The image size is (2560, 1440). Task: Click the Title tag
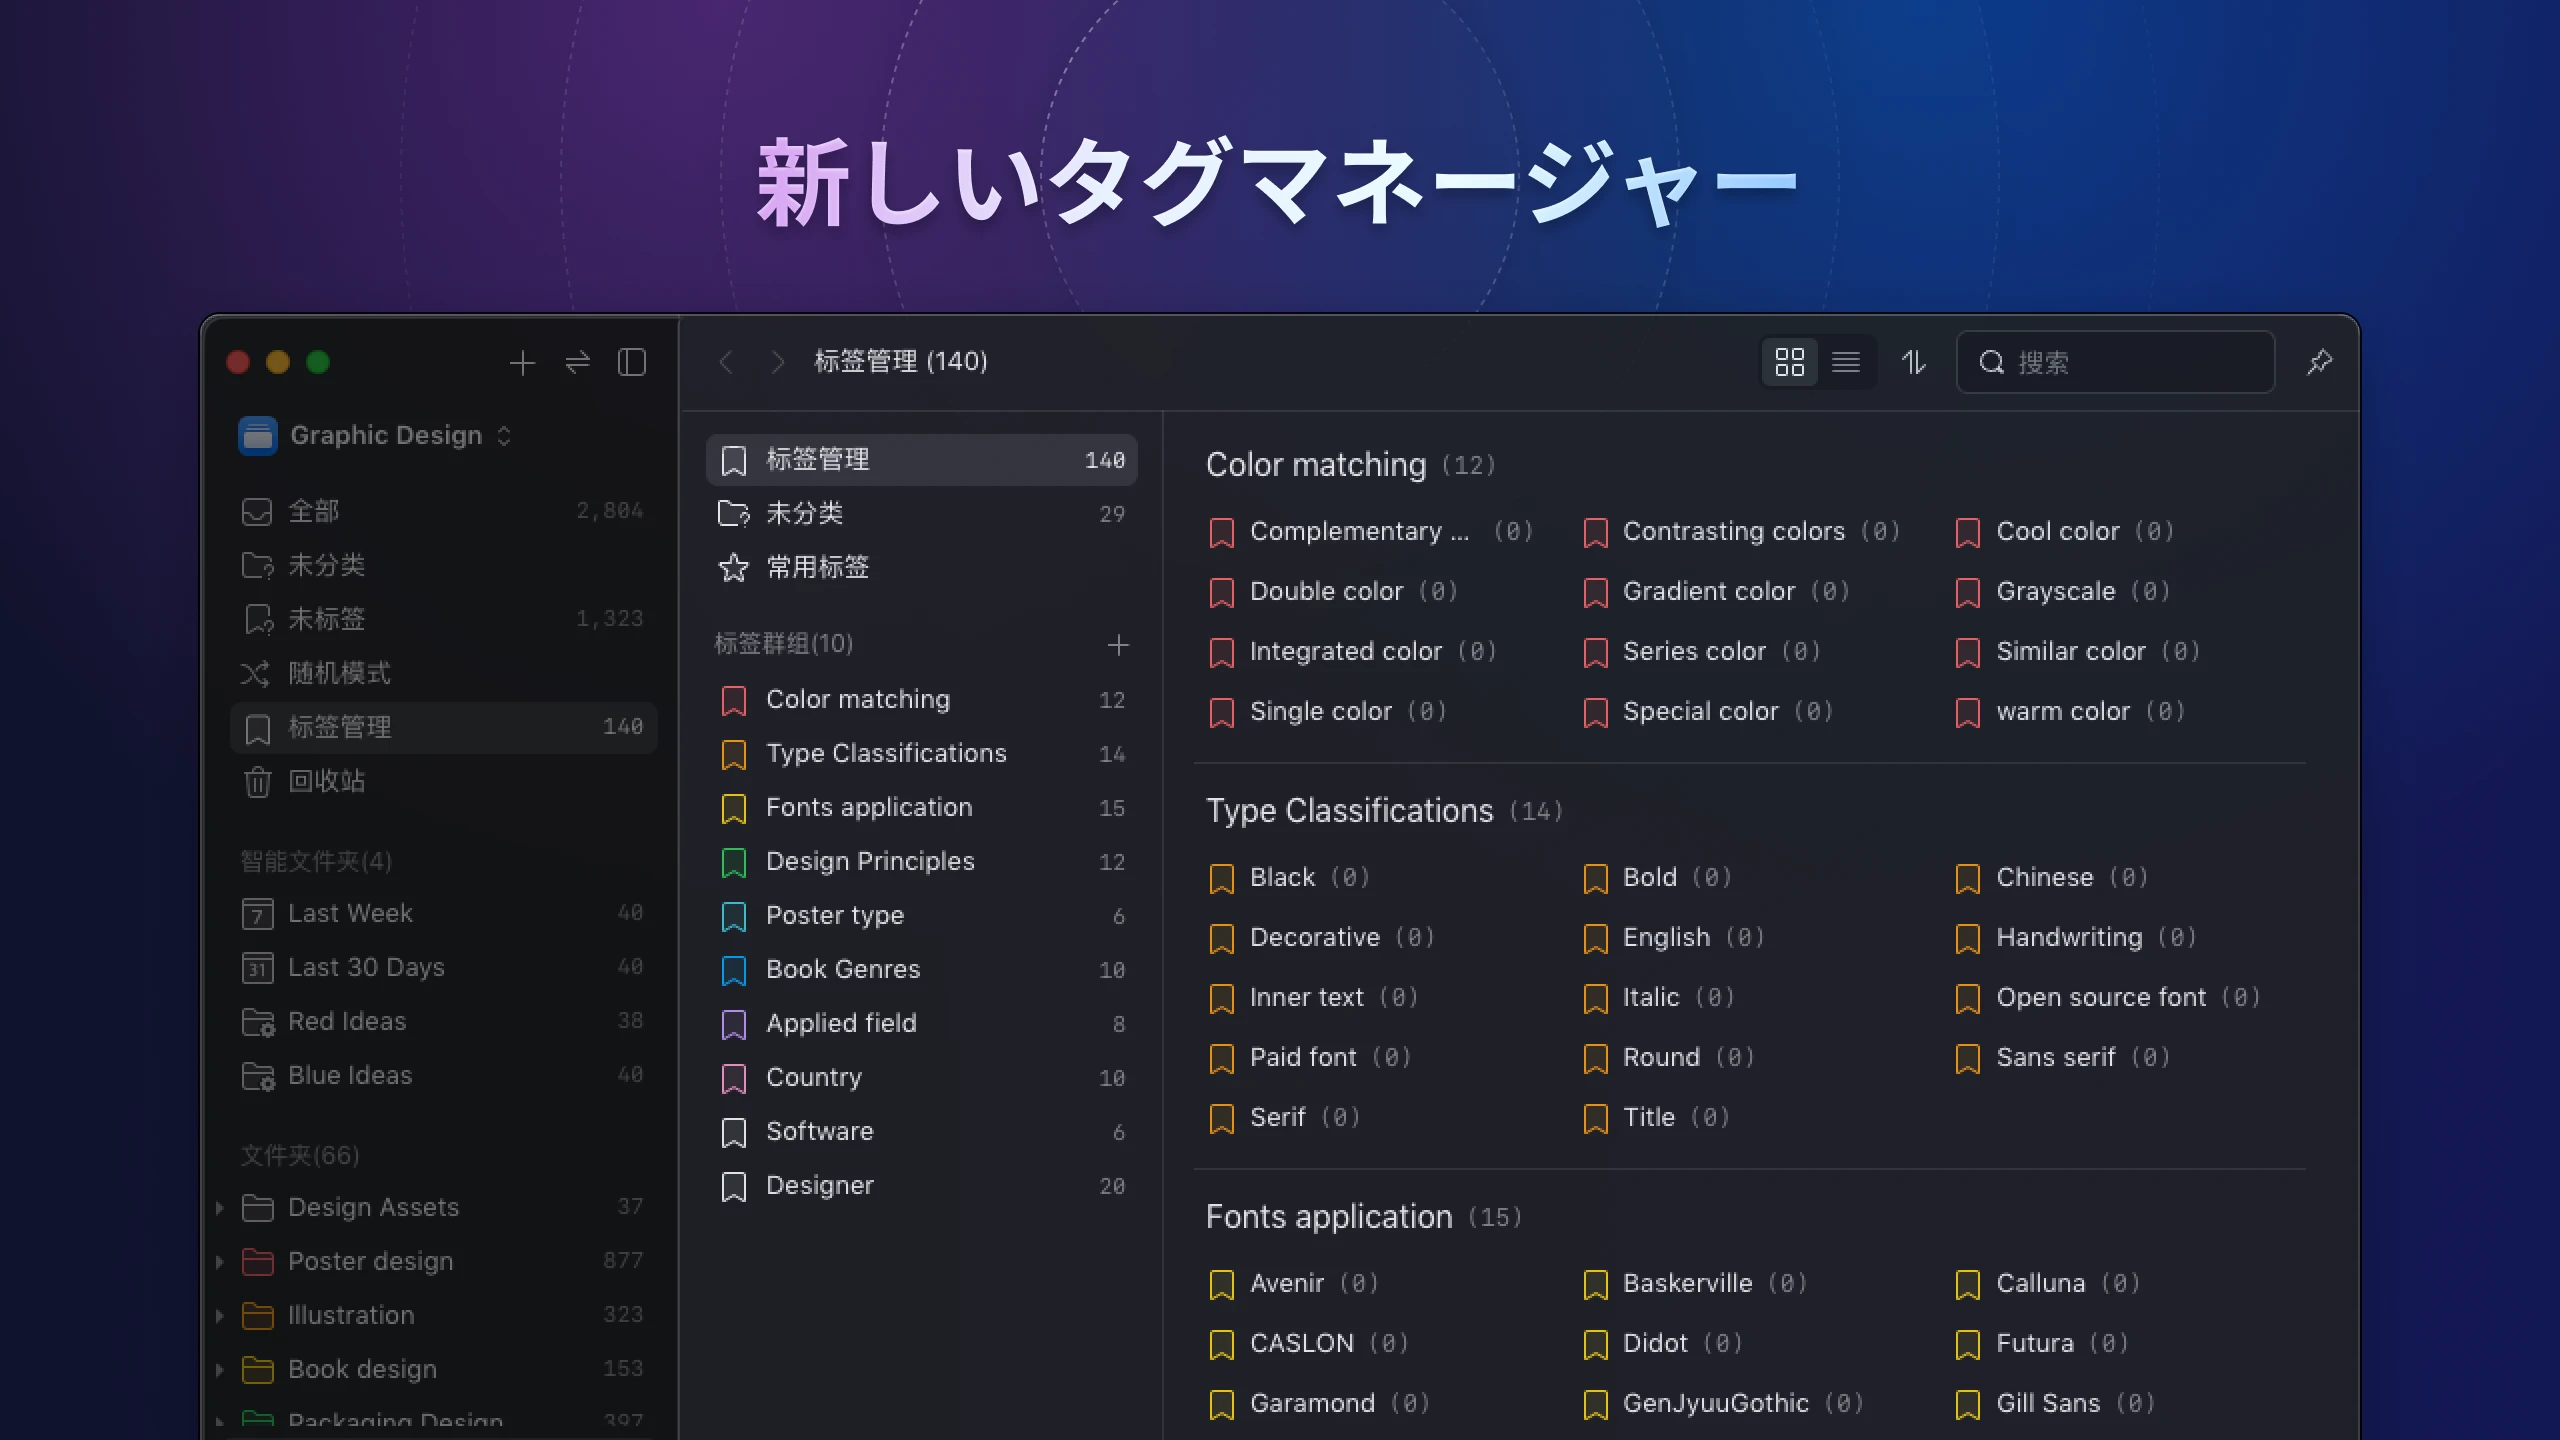click(1657, 1118)
